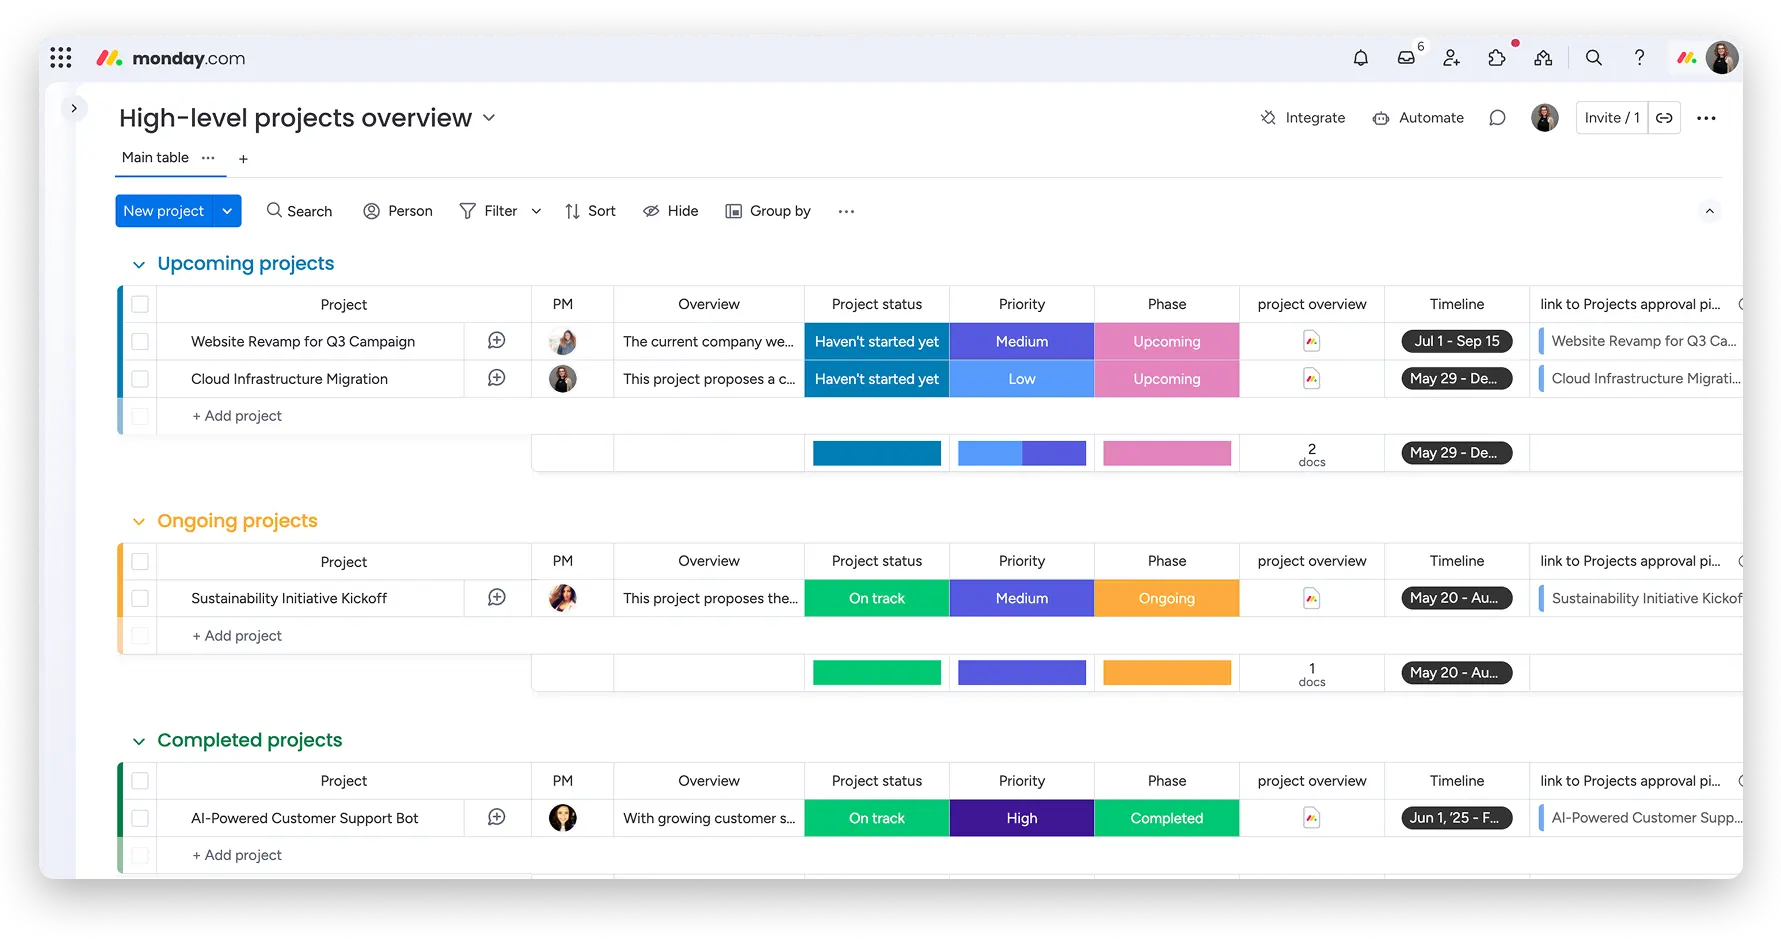Select the Sustainability Initiative Kickoff row checkbox

pos(140,598)
